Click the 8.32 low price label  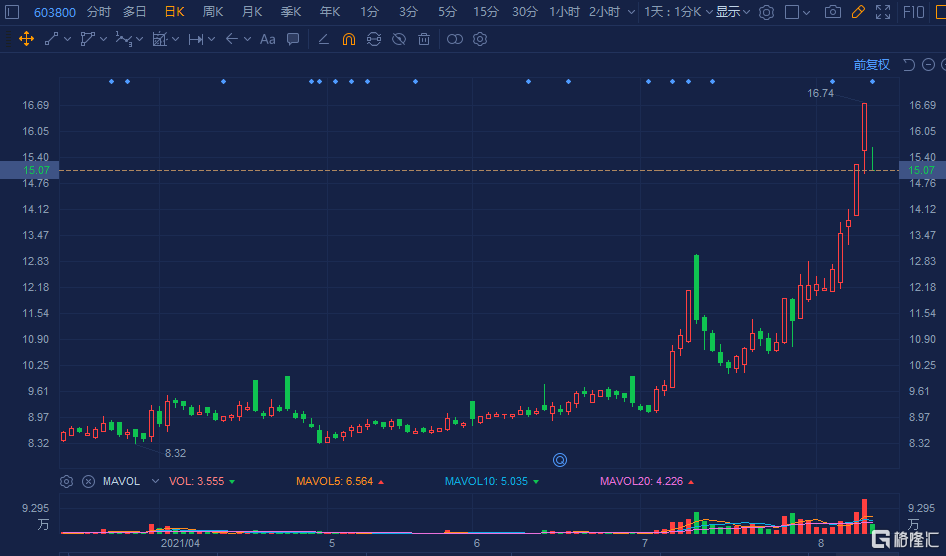[176, 453]
